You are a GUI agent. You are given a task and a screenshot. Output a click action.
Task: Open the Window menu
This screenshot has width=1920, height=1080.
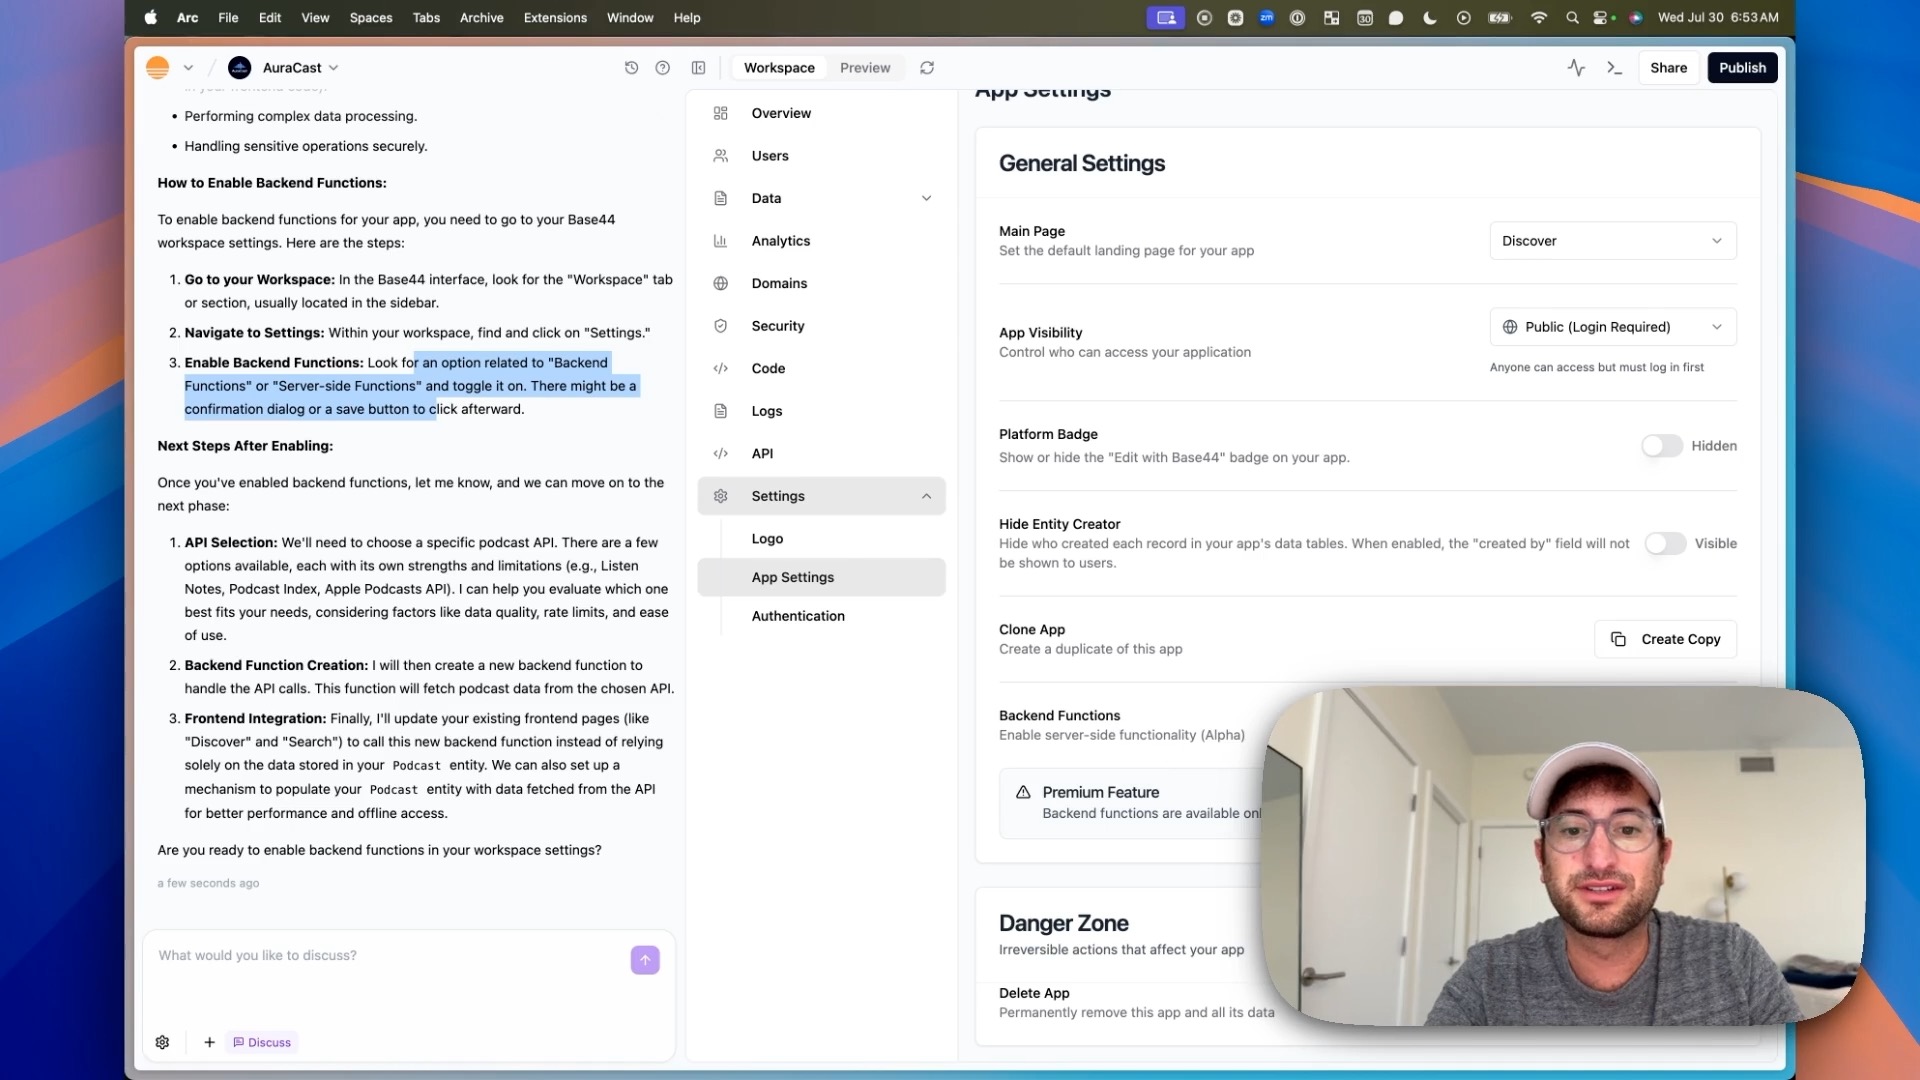pos(630,18)
